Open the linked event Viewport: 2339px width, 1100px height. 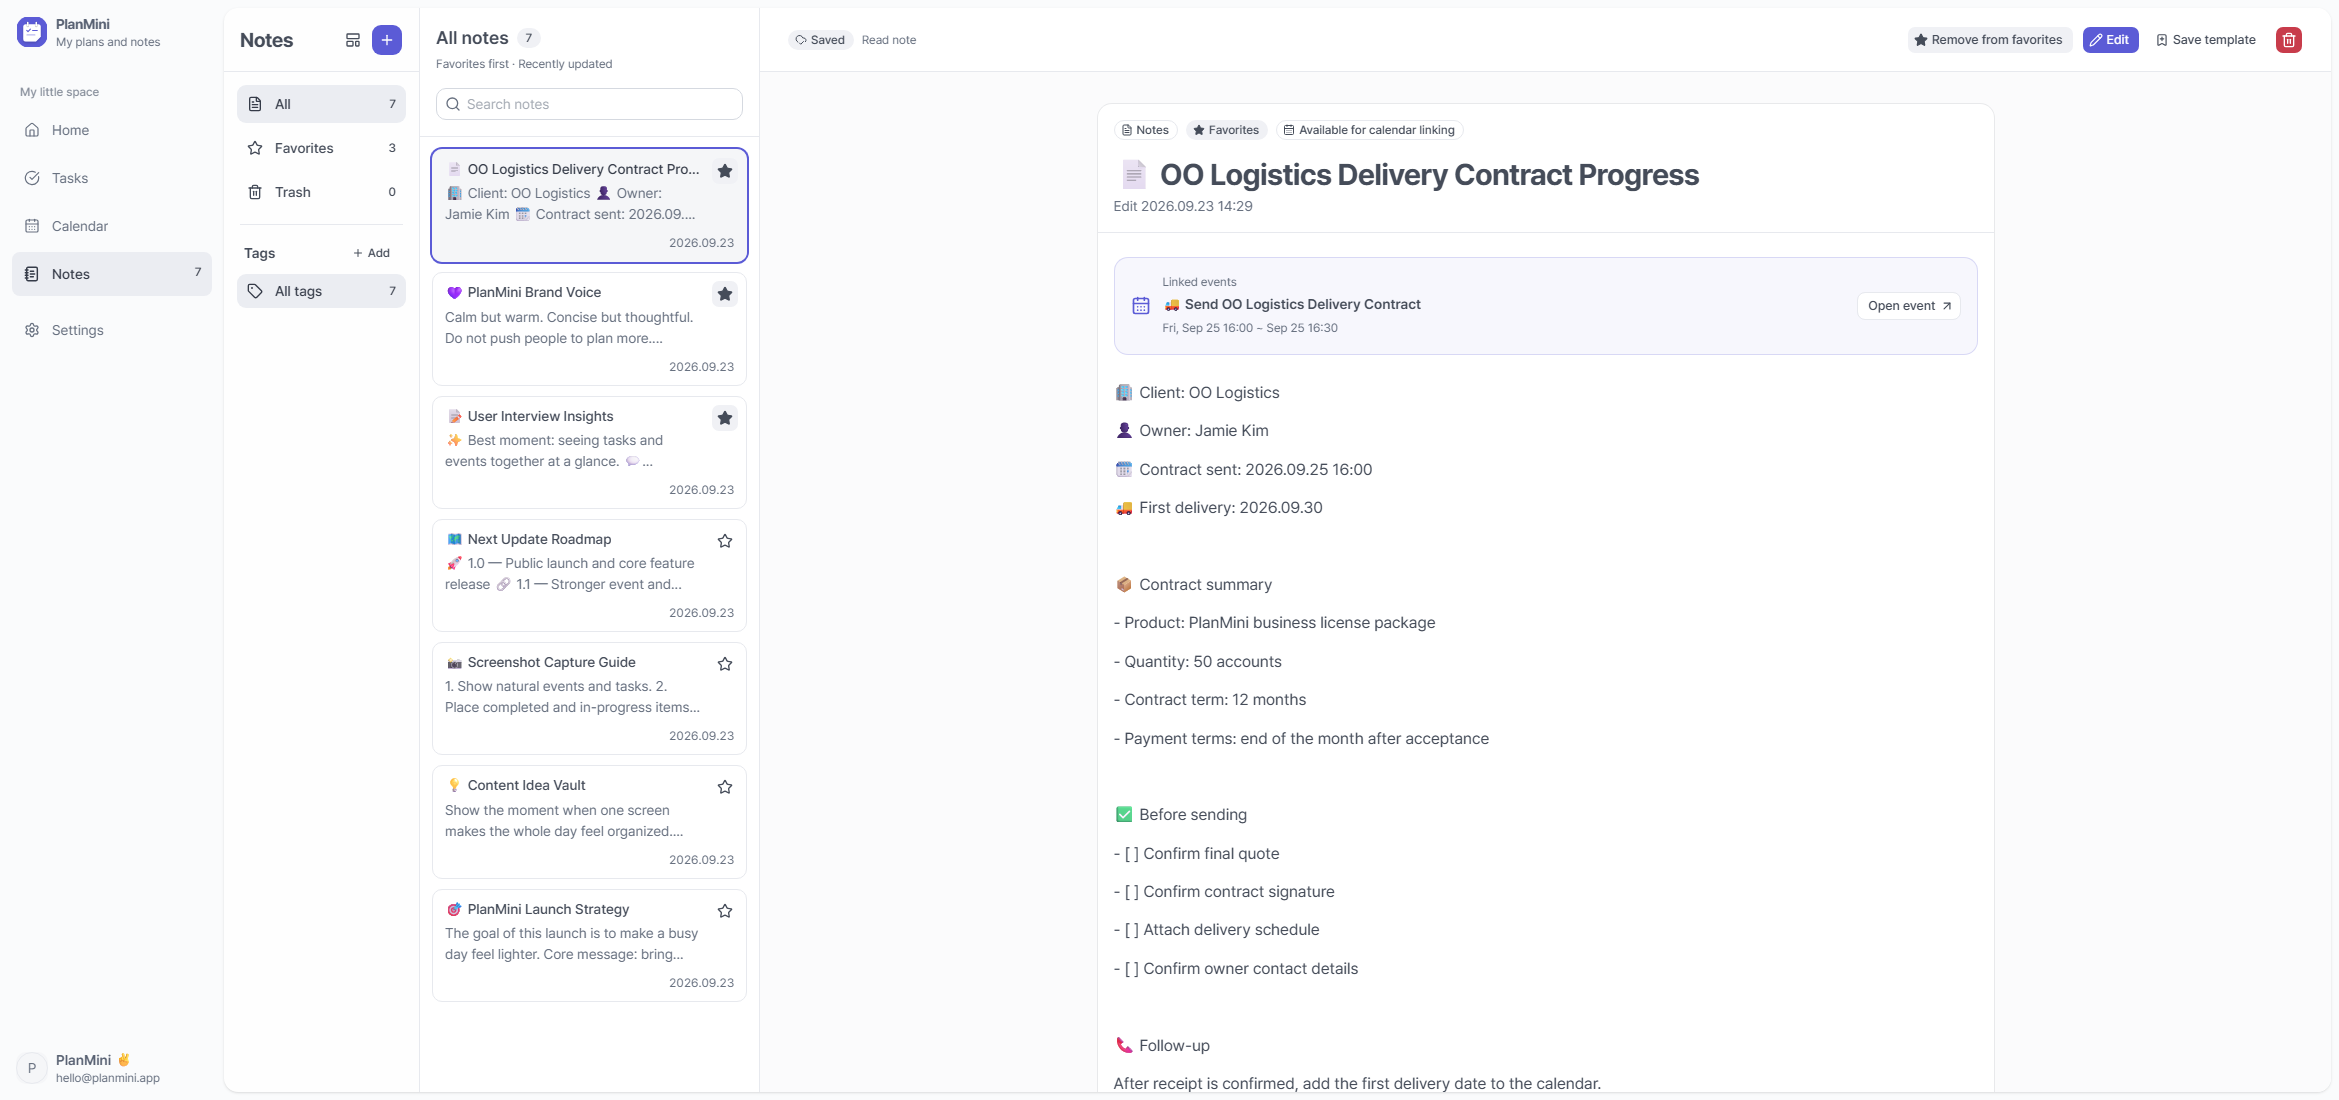pos(1909,306)
